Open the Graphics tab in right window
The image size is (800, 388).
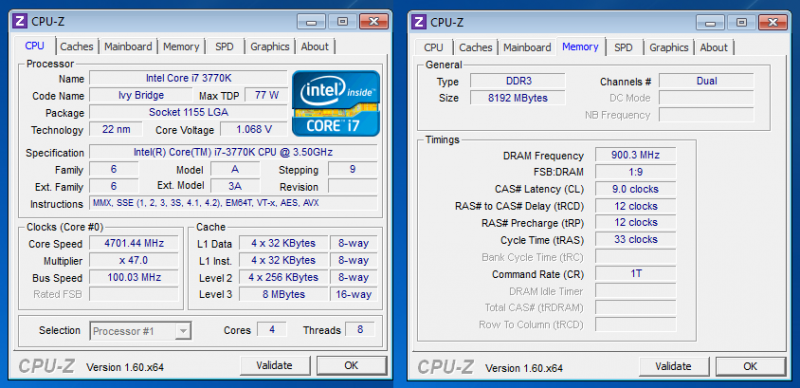click(x=669, y=47)
